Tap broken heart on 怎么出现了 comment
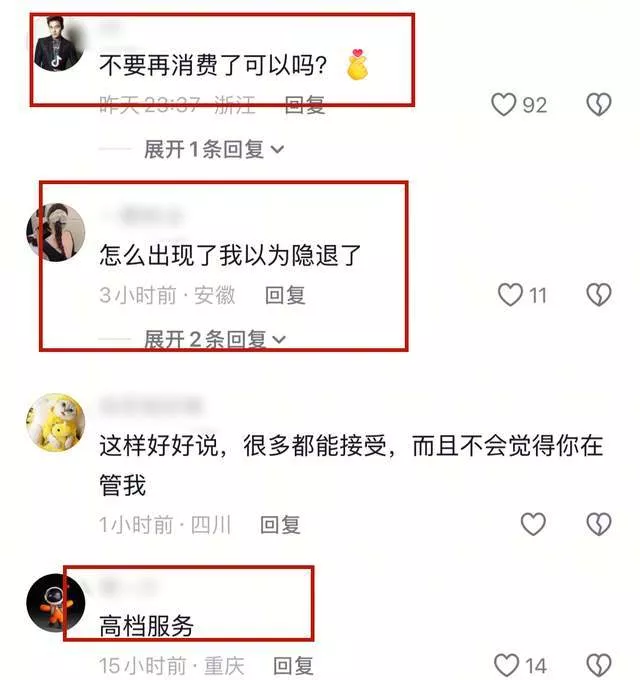The width and height of the screenshot is (640, 680). (599, 295)
